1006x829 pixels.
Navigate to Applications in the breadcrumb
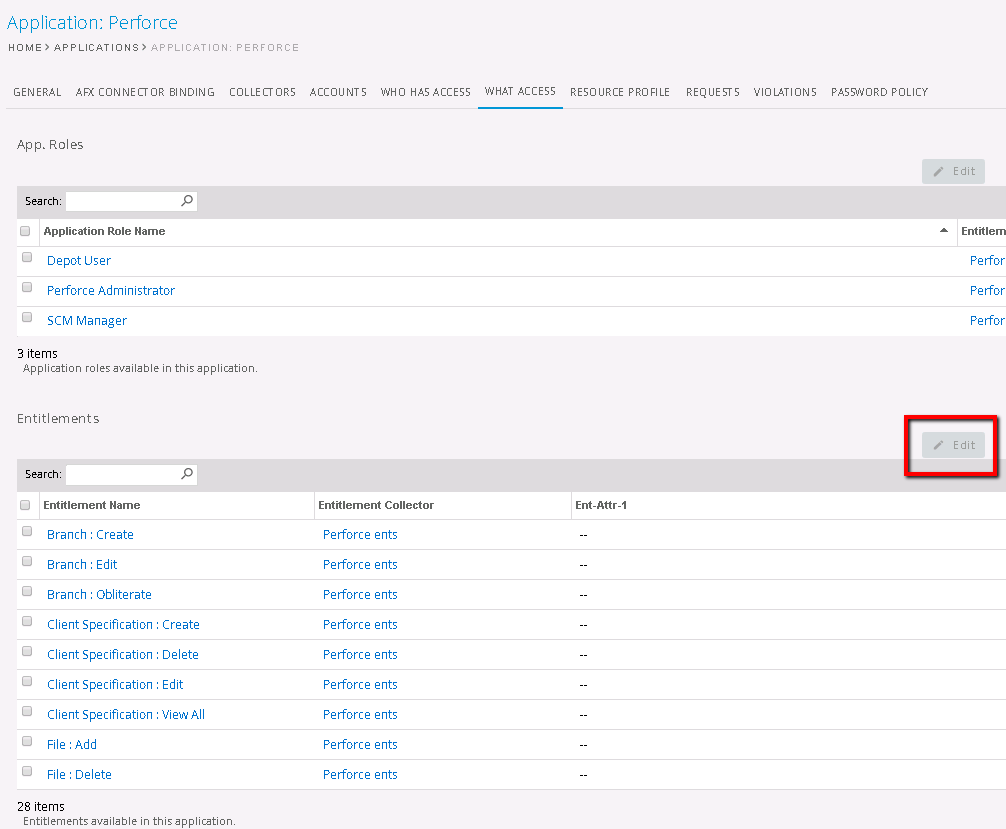96,47
